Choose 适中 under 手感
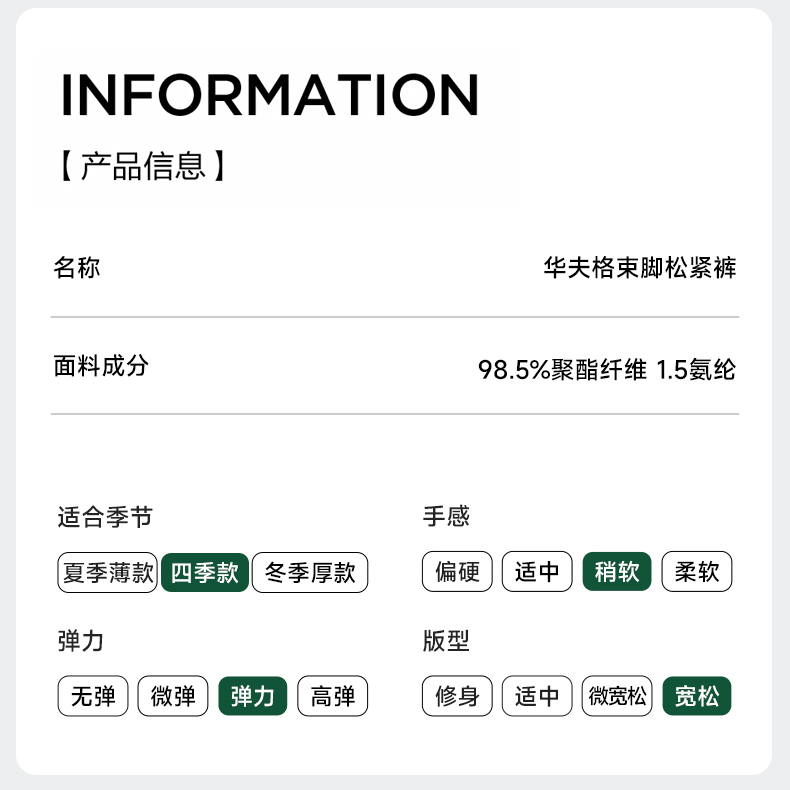The height and width of the screenshot is (790, 790). click(537, 573)
